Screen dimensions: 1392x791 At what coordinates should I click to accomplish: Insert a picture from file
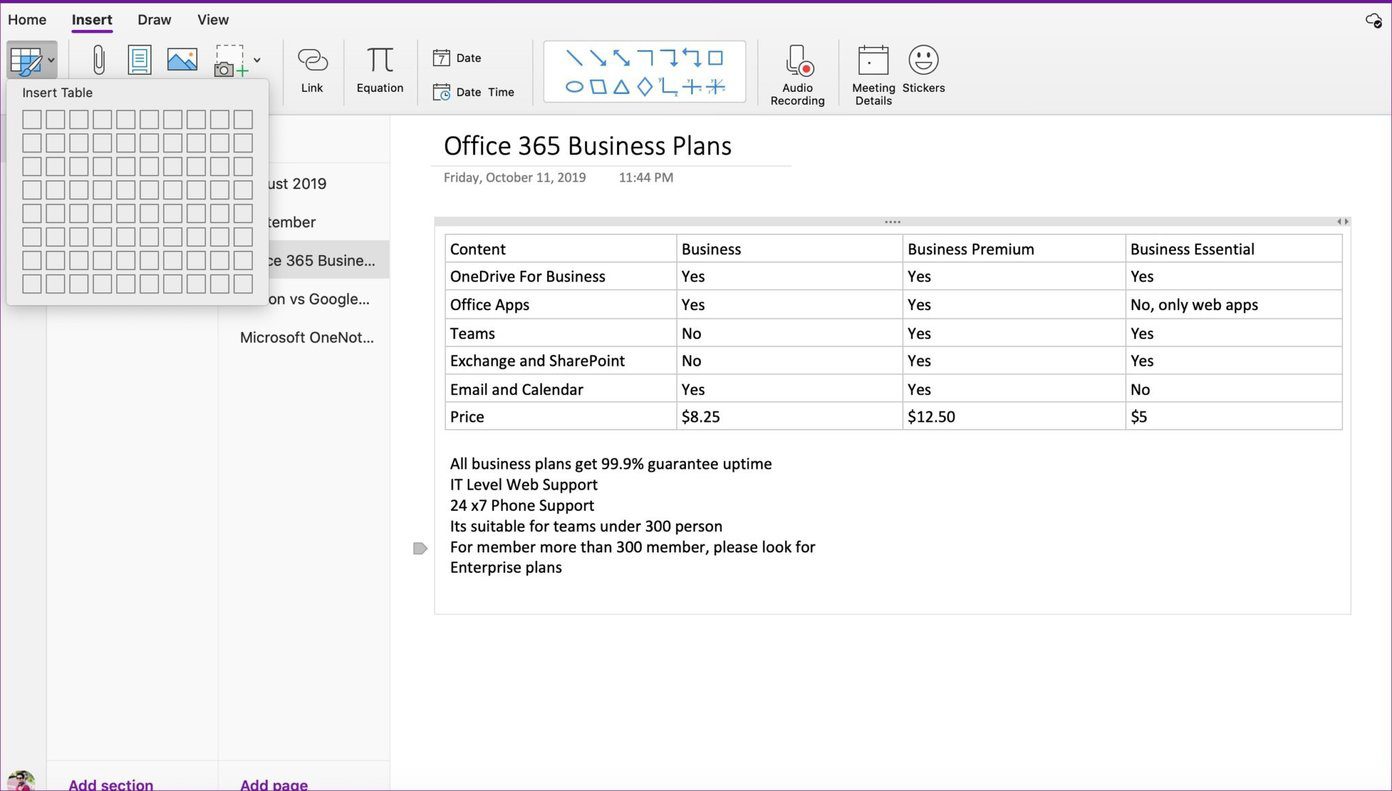click(x=182, y=60)
